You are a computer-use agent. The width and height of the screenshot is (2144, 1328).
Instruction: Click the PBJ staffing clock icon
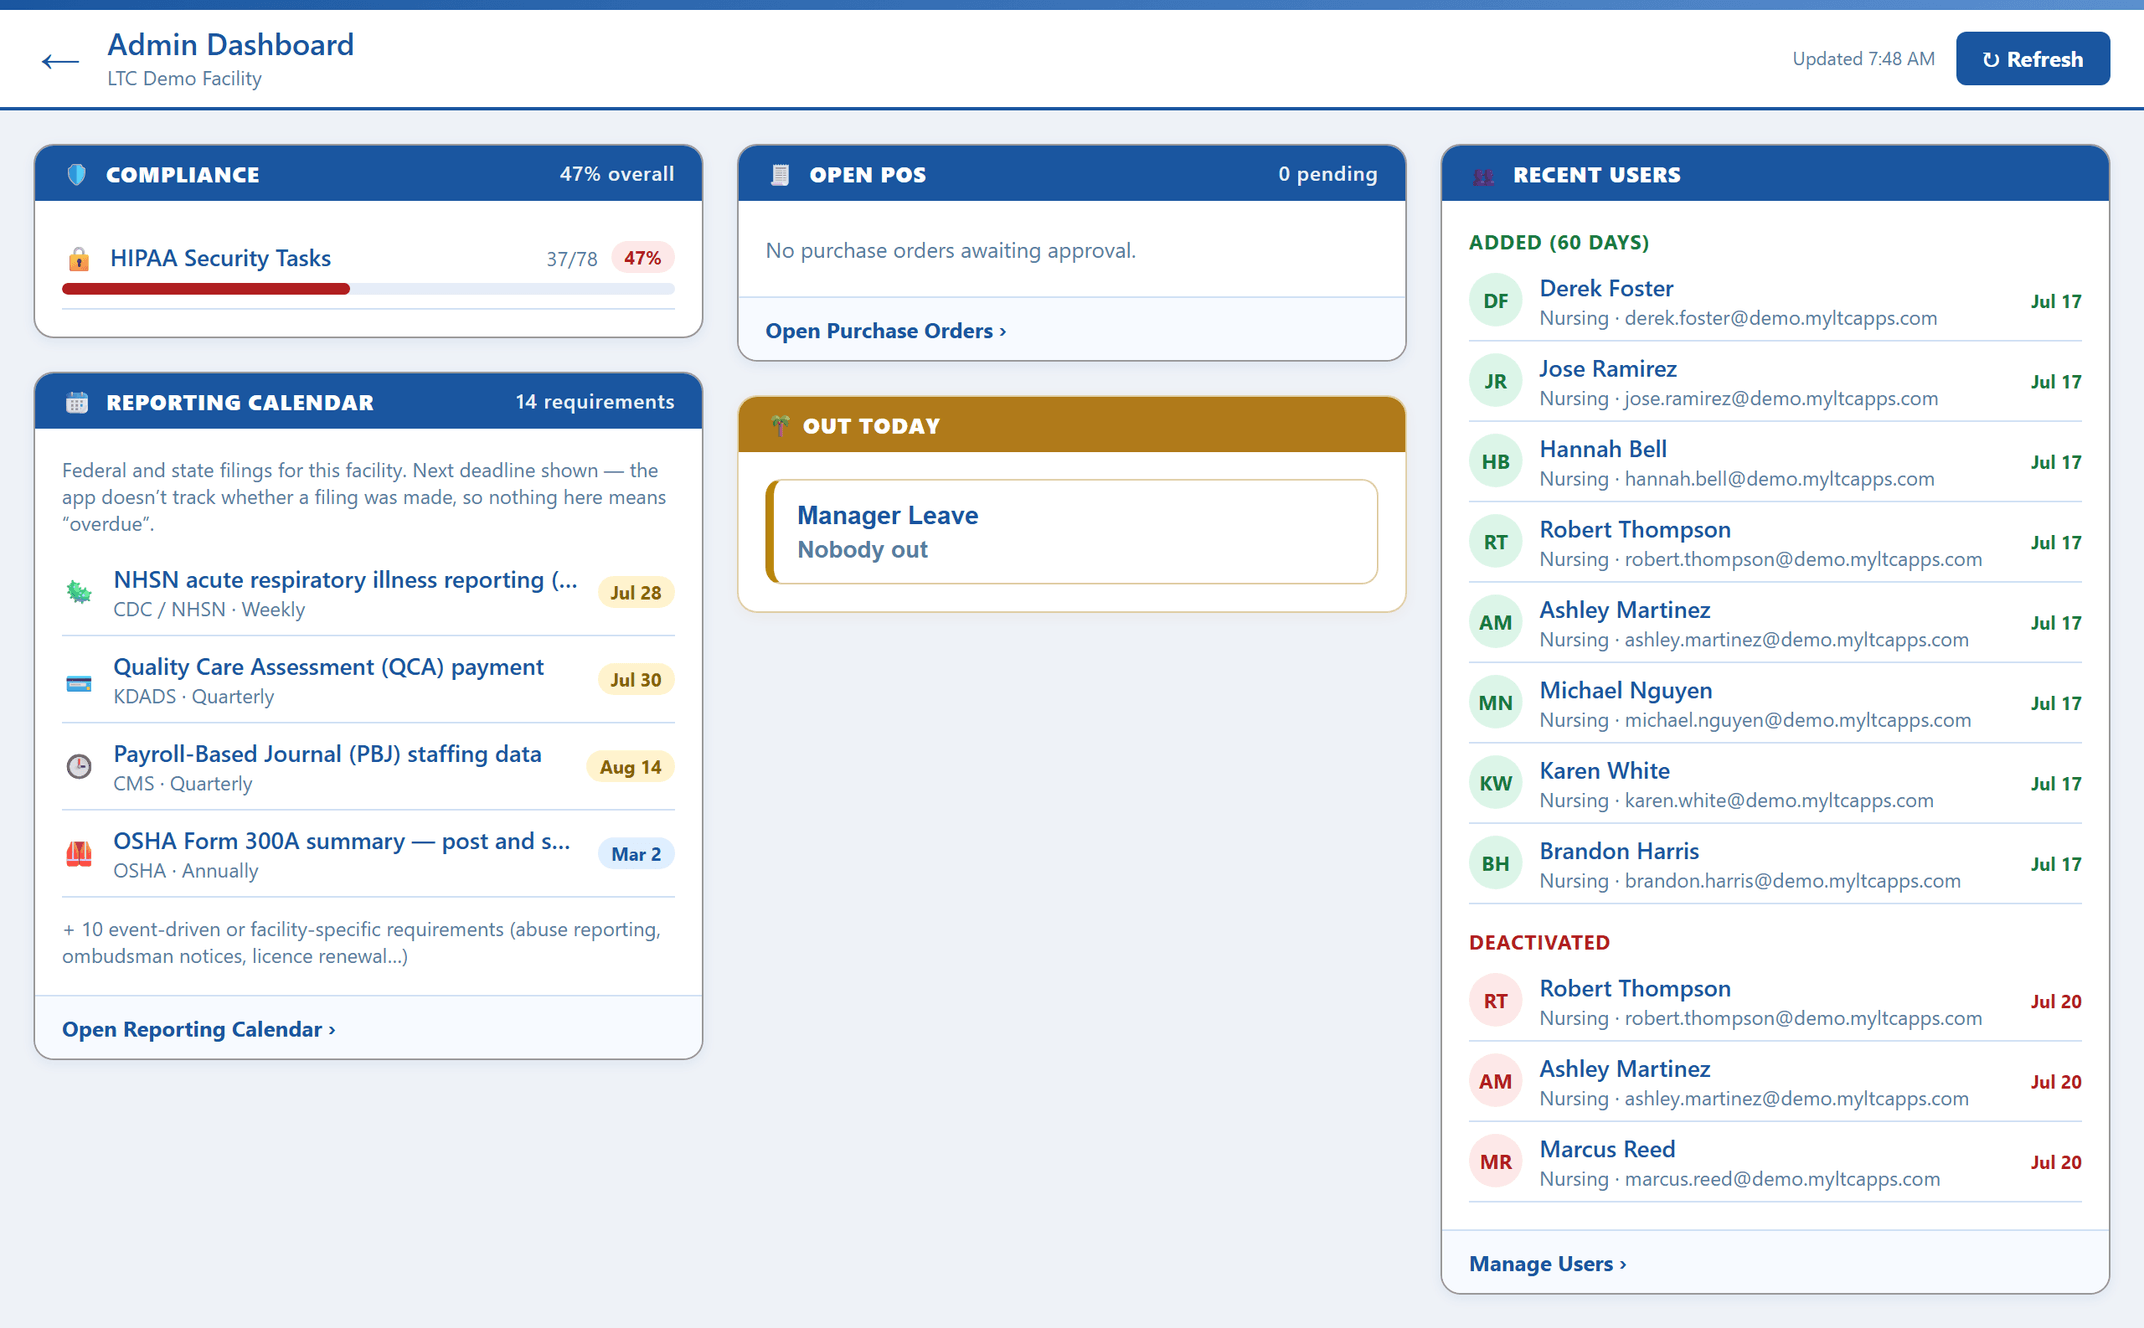point(79,767)
